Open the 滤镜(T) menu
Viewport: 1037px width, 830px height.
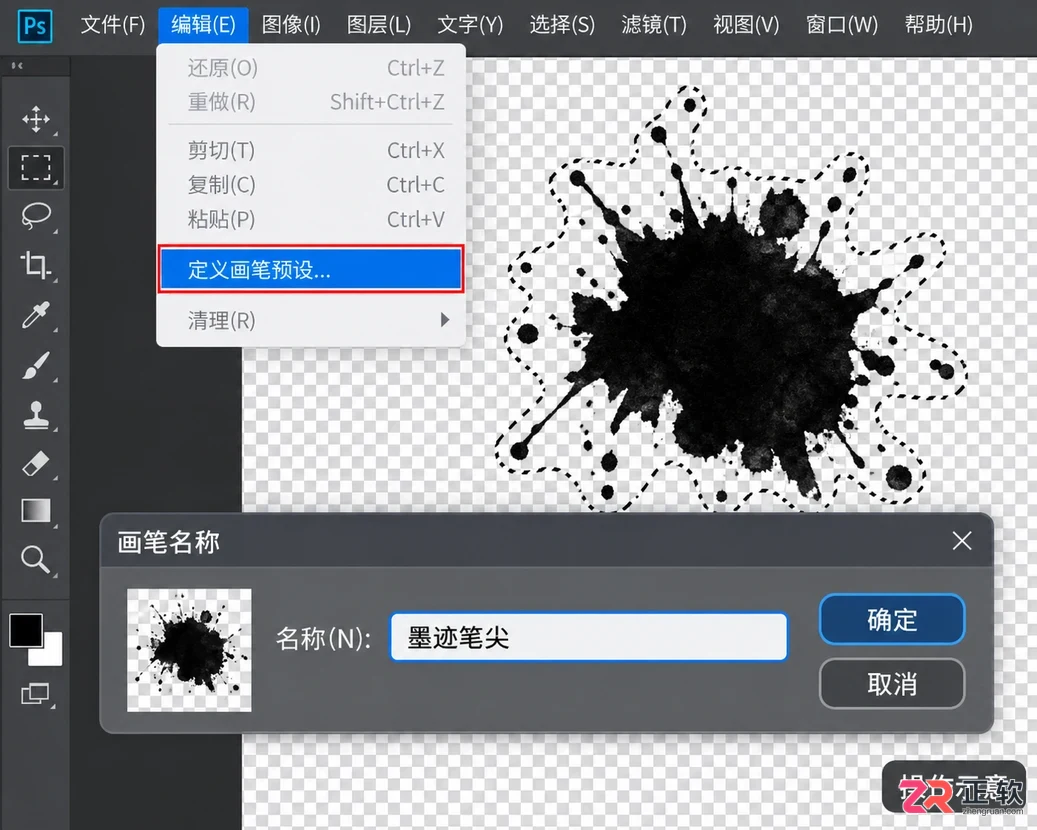coord(654,25)
